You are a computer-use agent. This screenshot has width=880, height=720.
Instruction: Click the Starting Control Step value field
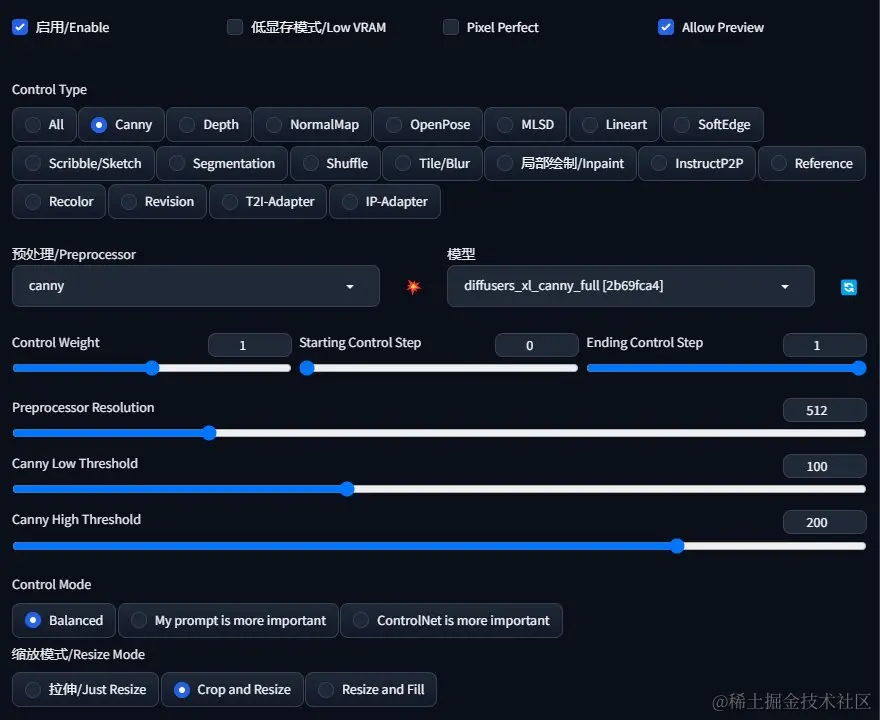537,345
